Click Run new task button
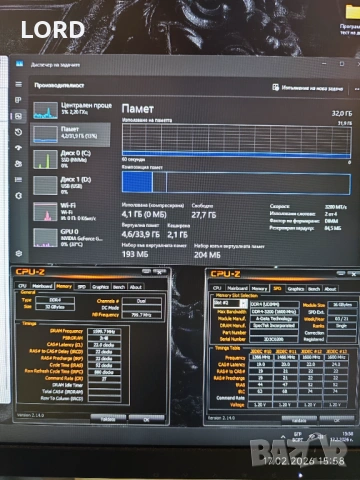 point(307,88)
